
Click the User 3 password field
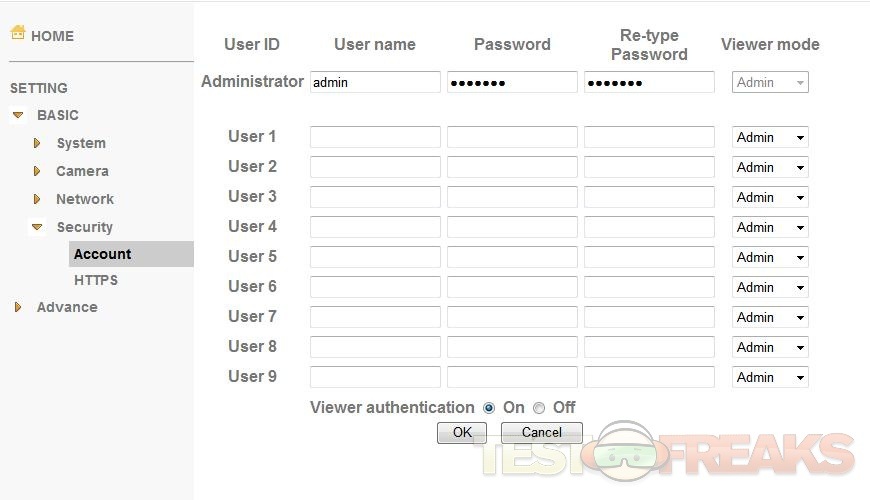(x=512, y=198)
